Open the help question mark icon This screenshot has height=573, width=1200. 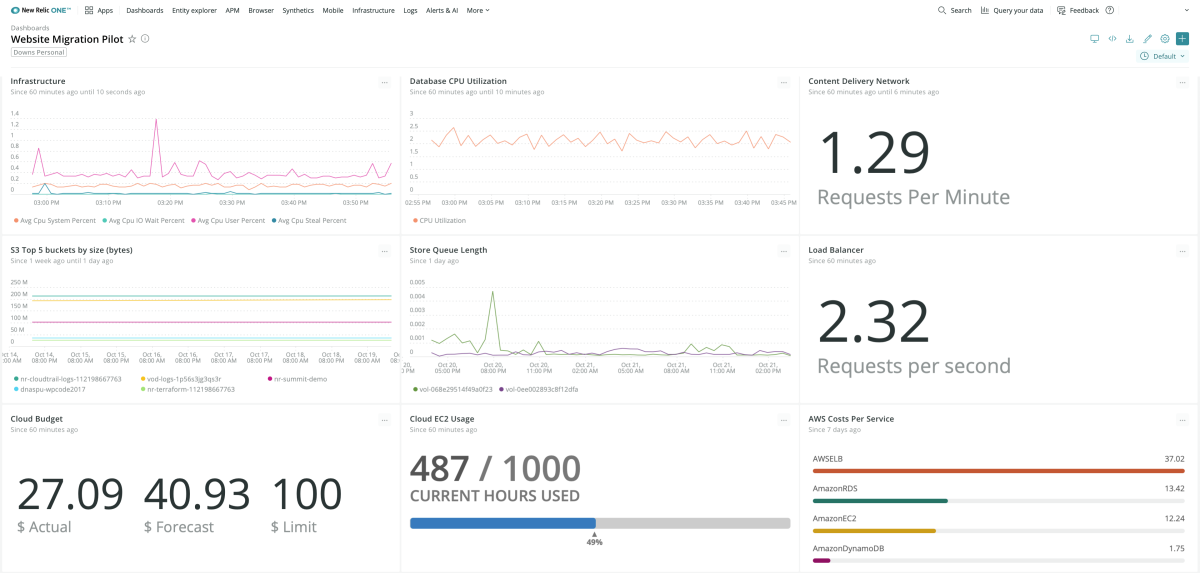[x=1109, y=10]
